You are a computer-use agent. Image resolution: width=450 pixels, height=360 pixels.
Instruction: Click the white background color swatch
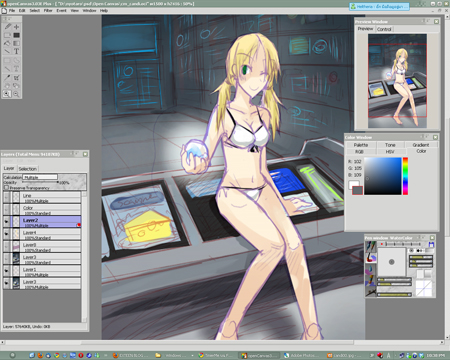(x=352, y=184)
